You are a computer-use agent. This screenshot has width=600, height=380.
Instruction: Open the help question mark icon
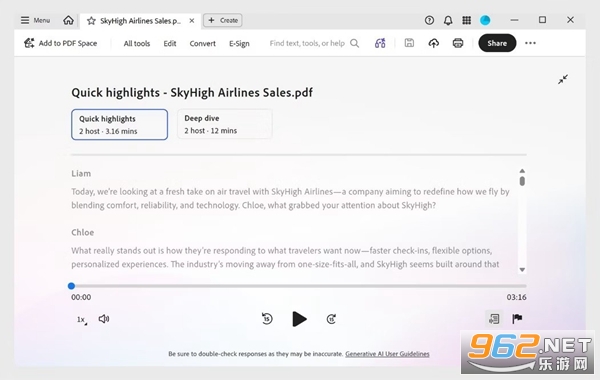tap(429, 20)
